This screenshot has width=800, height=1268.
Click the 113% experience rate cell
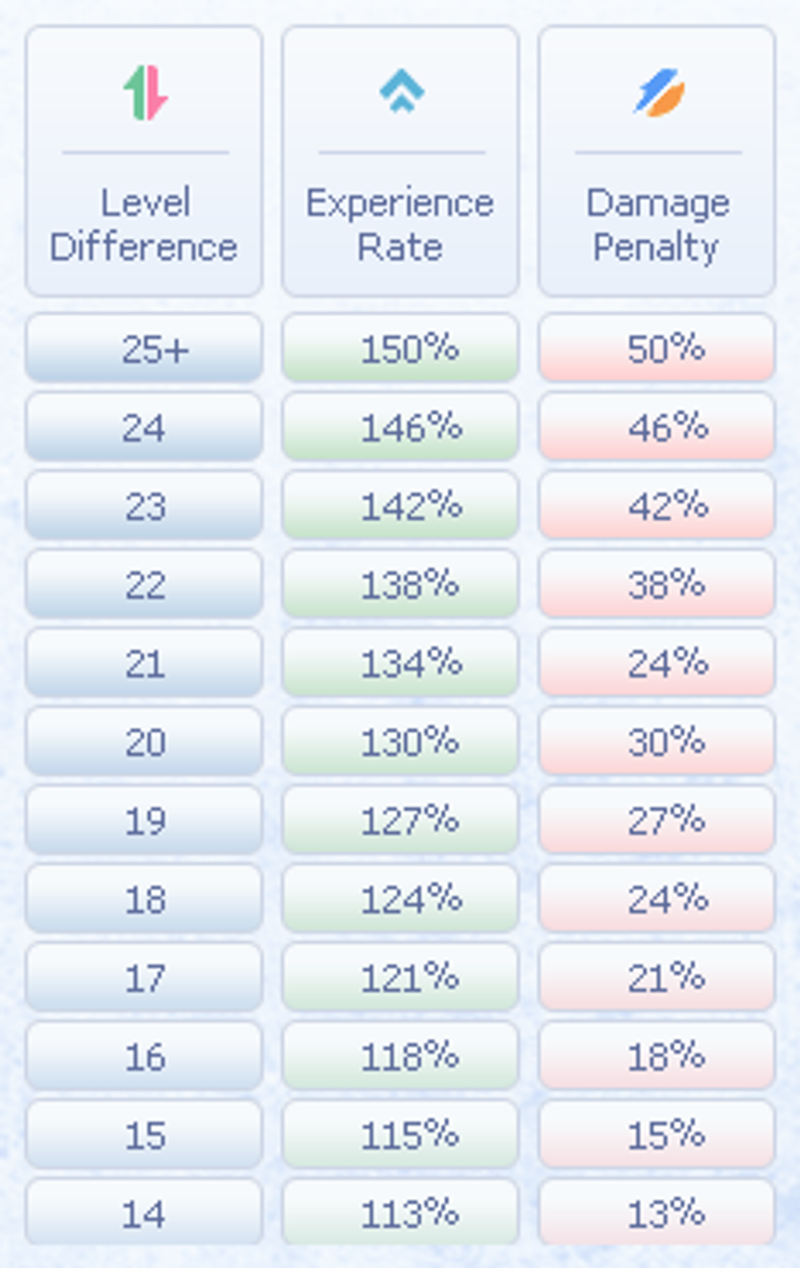coord(400,1212)
